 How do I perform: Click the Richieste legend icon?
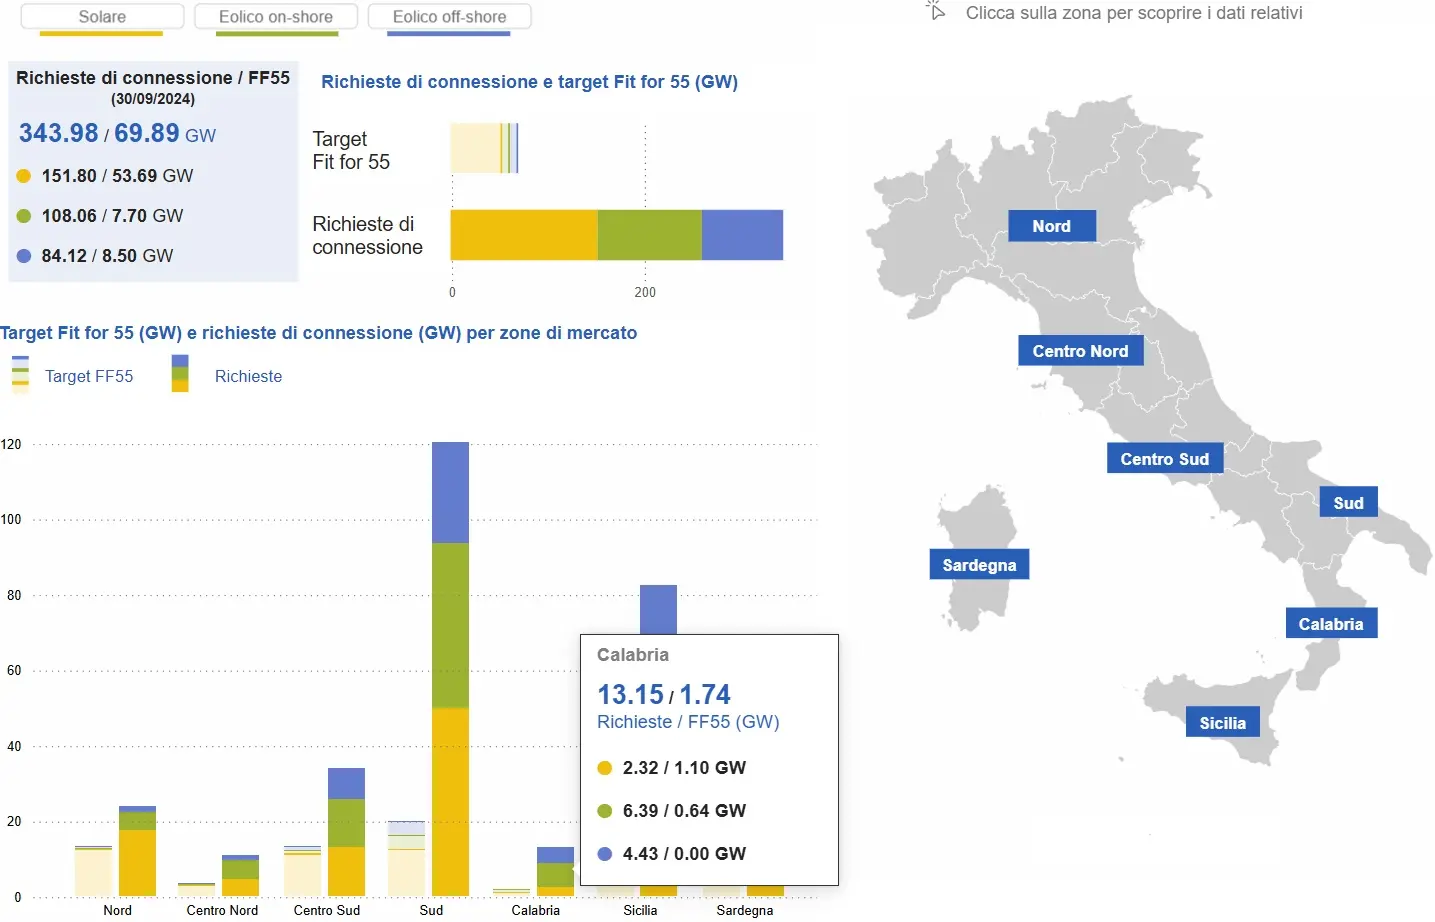[x=180, y=374]
